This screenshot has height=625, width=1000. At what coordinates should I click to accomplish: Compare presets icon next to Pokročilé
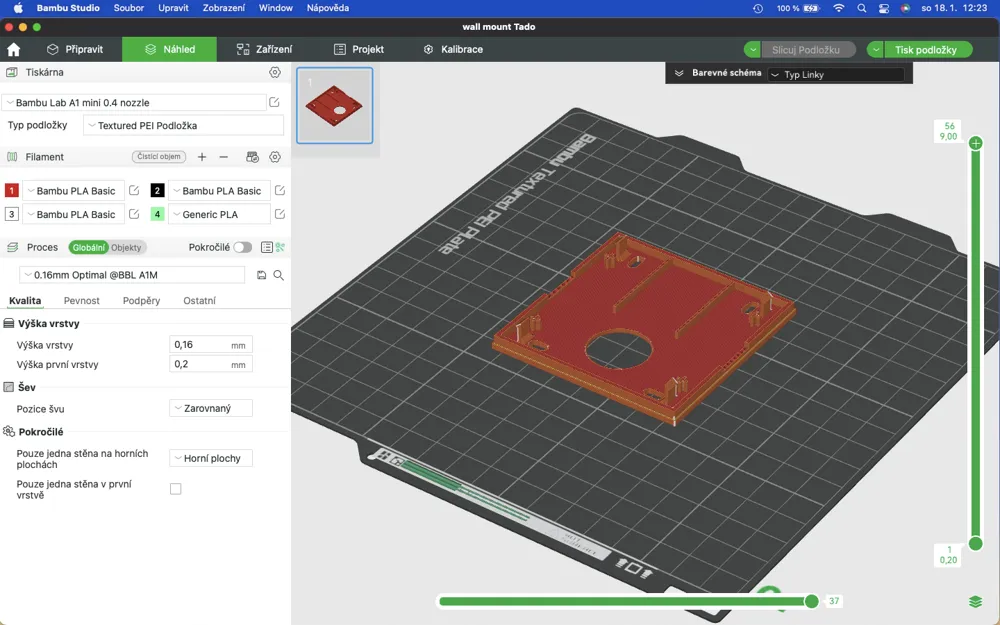(281, 247)
